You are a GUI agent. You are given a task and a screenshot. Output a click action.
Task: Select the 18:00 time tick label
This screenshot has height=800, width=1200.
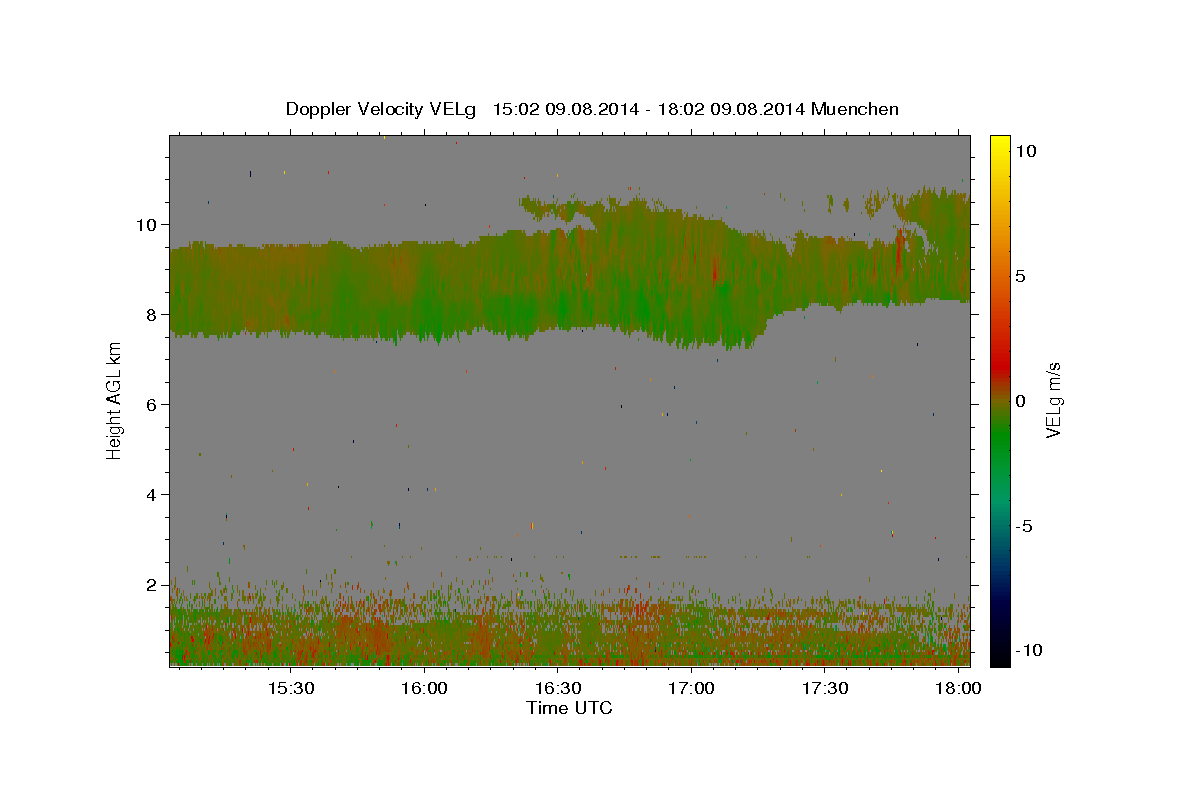point(958,688)
